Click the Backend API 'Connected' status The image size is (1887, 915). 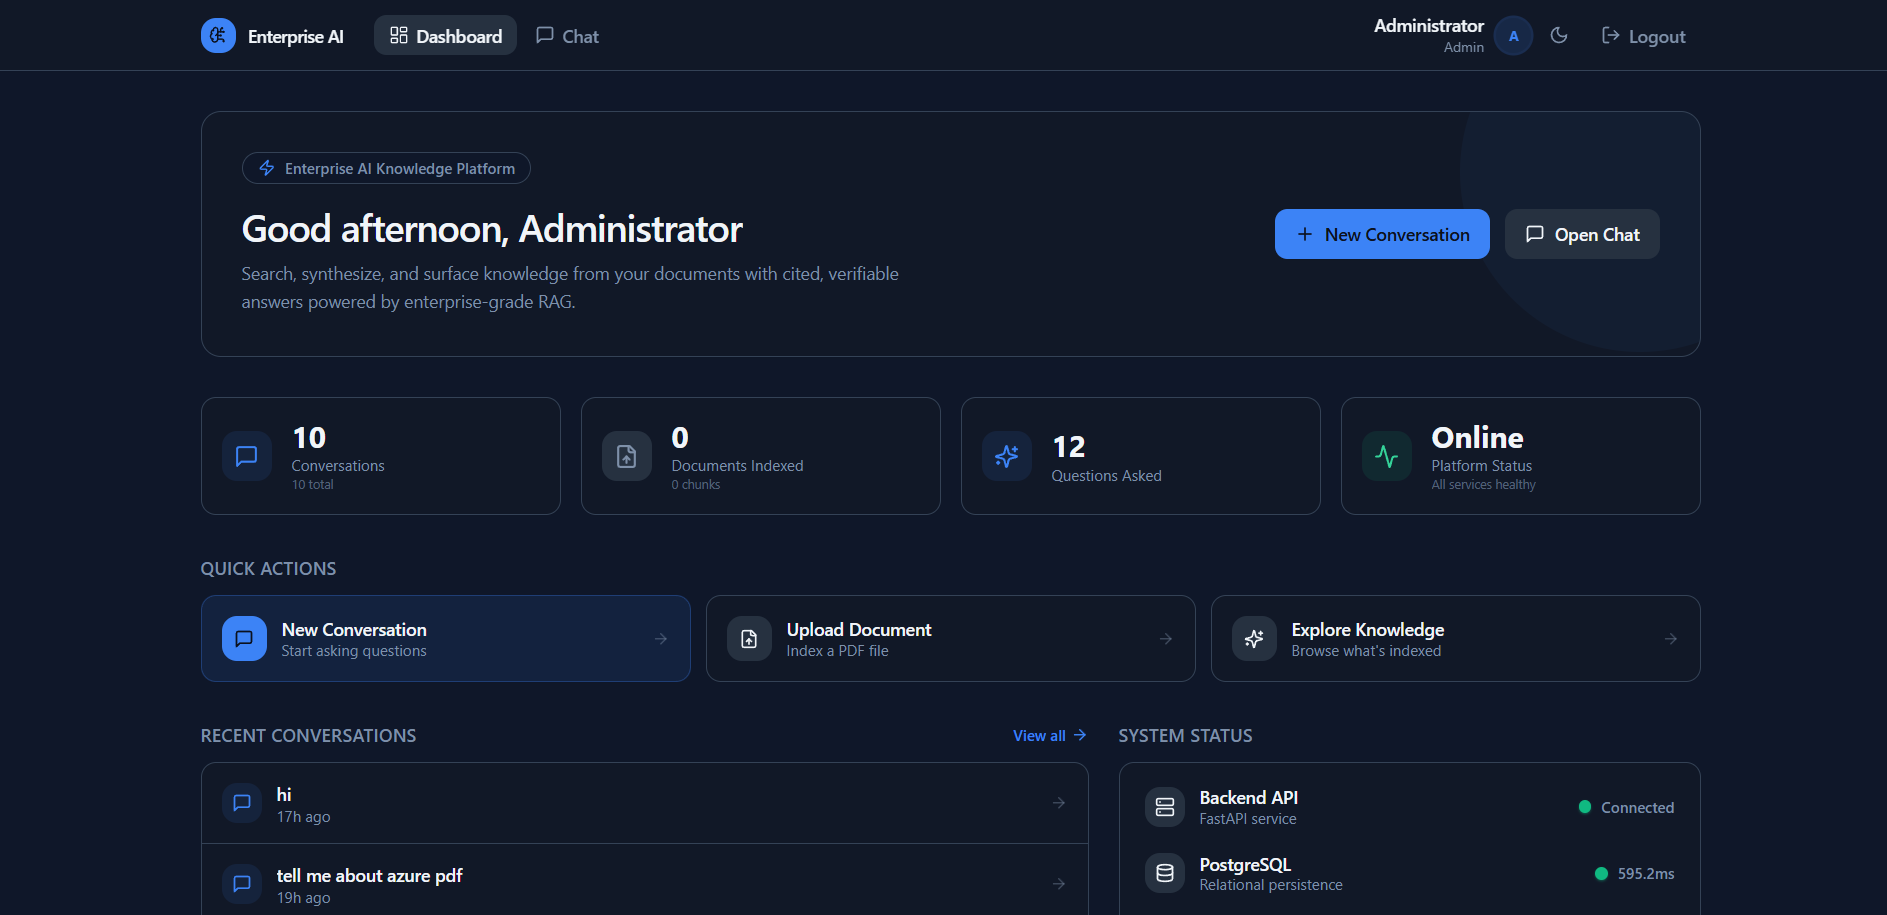(1626, 807)
